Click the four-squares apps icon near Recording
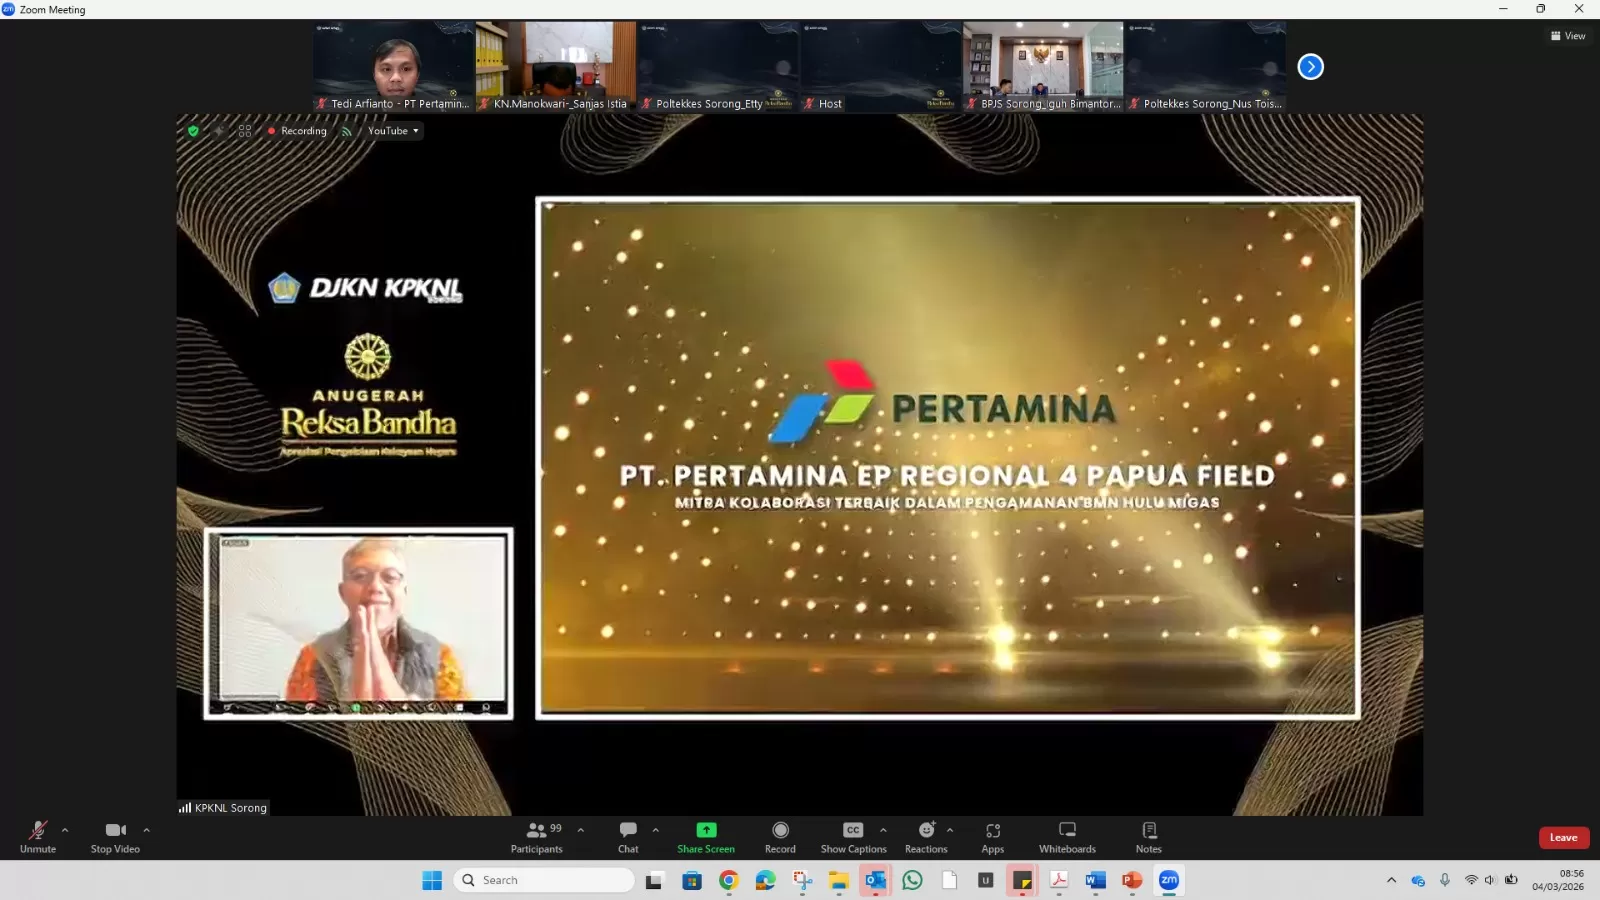 (245, 131)
